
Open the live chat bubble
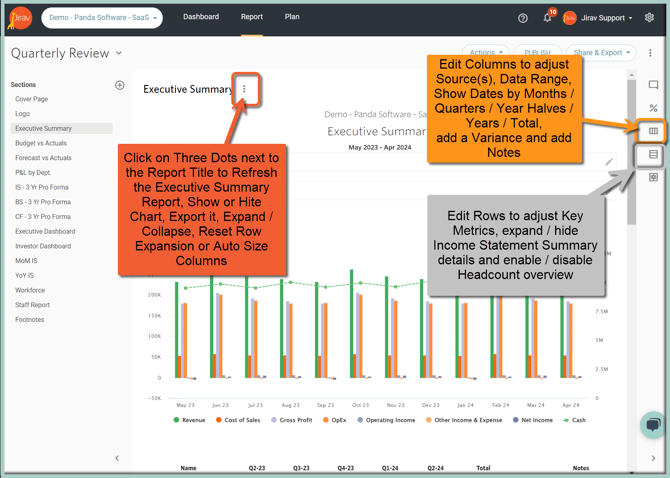pyautogui.click(x=653, y=425)
